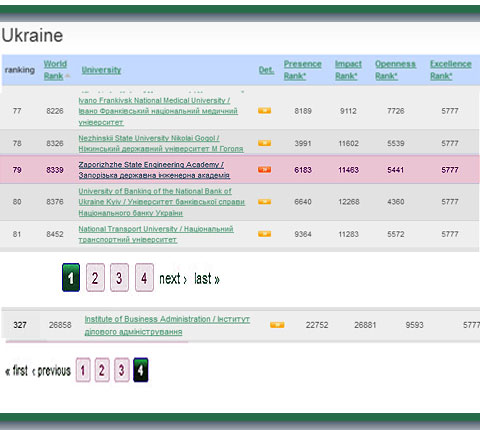This screenshot has width=480, height=430.
Task: Select presence rank value 3991
Action: tap(303, 143)
